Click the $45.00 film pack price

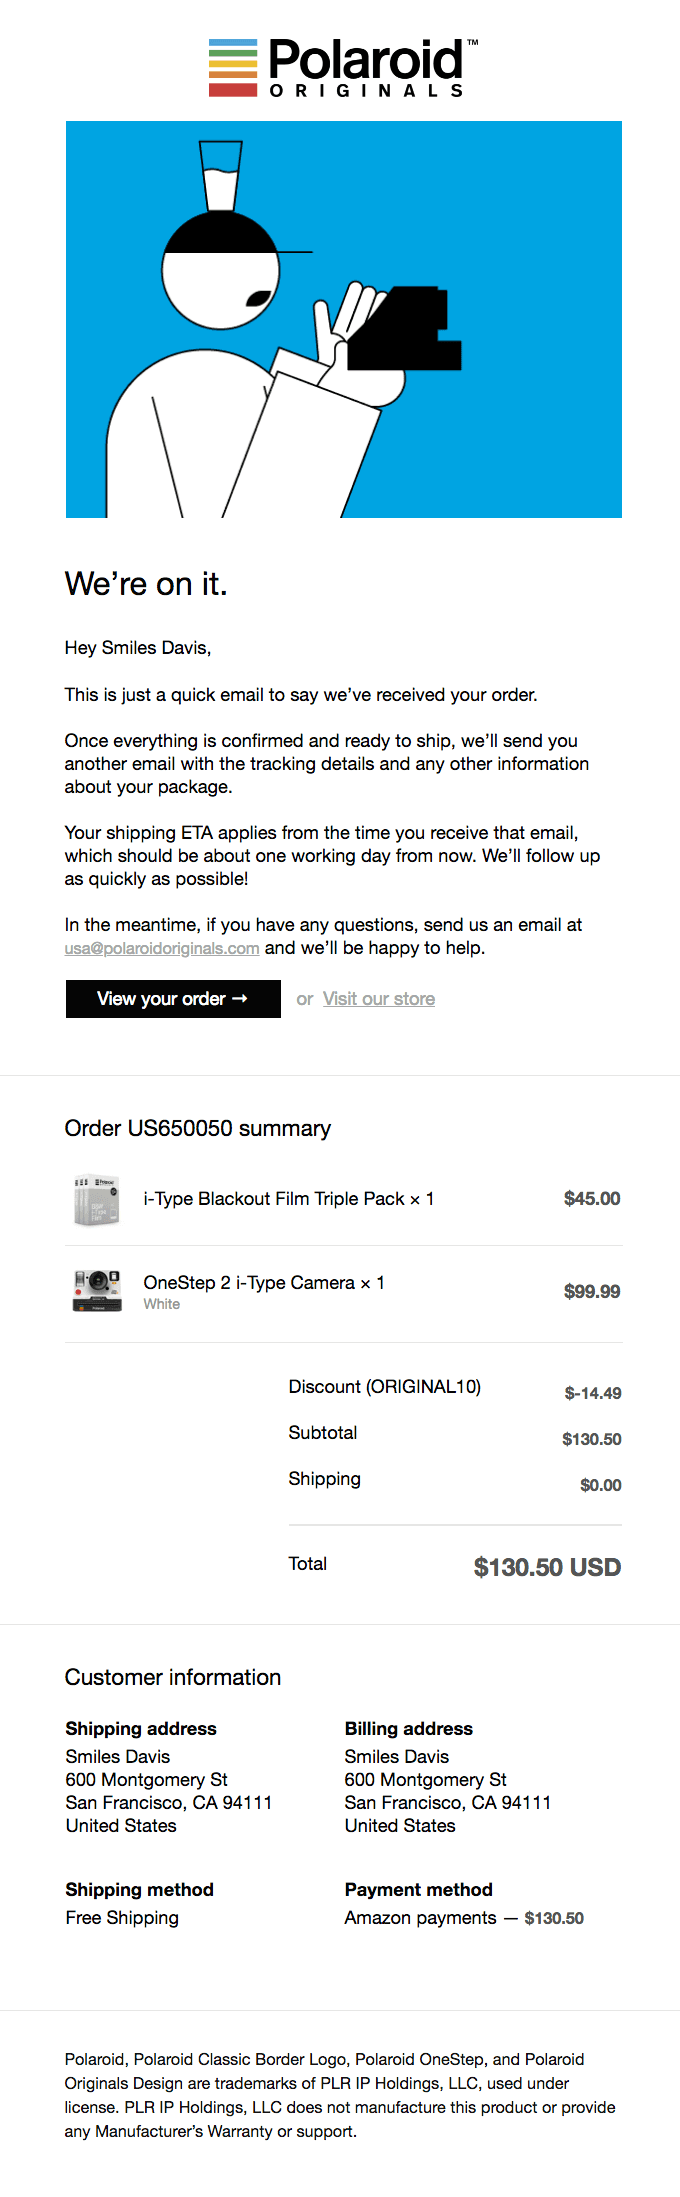[x=591, y=1199]
